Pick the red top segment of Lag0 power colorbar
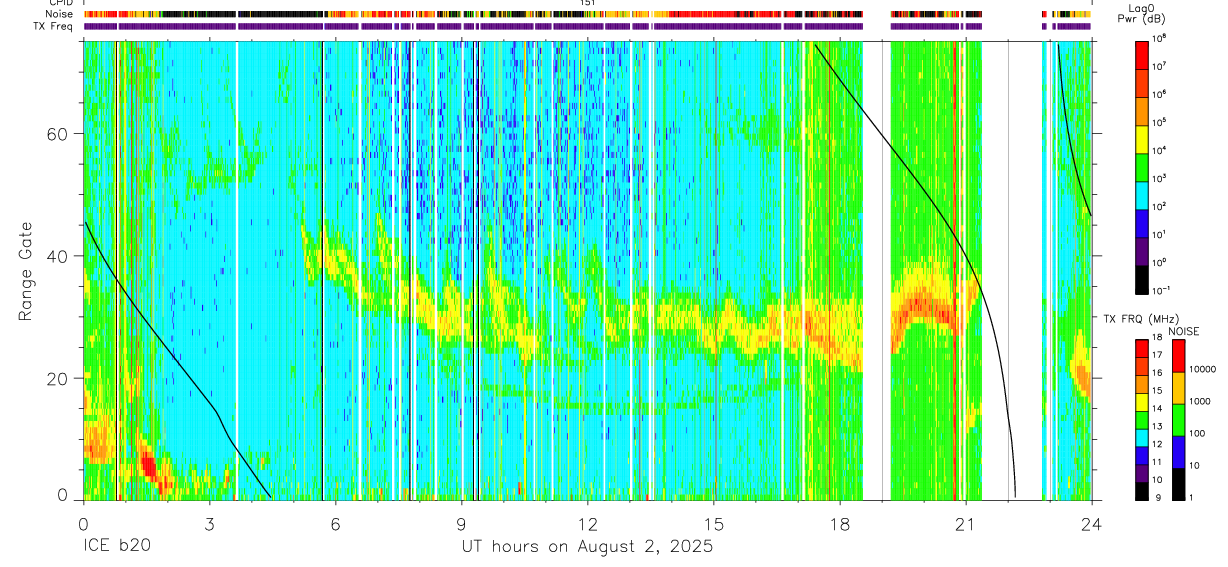This screenshot has width=1228, height=567. click(1142, 54)
